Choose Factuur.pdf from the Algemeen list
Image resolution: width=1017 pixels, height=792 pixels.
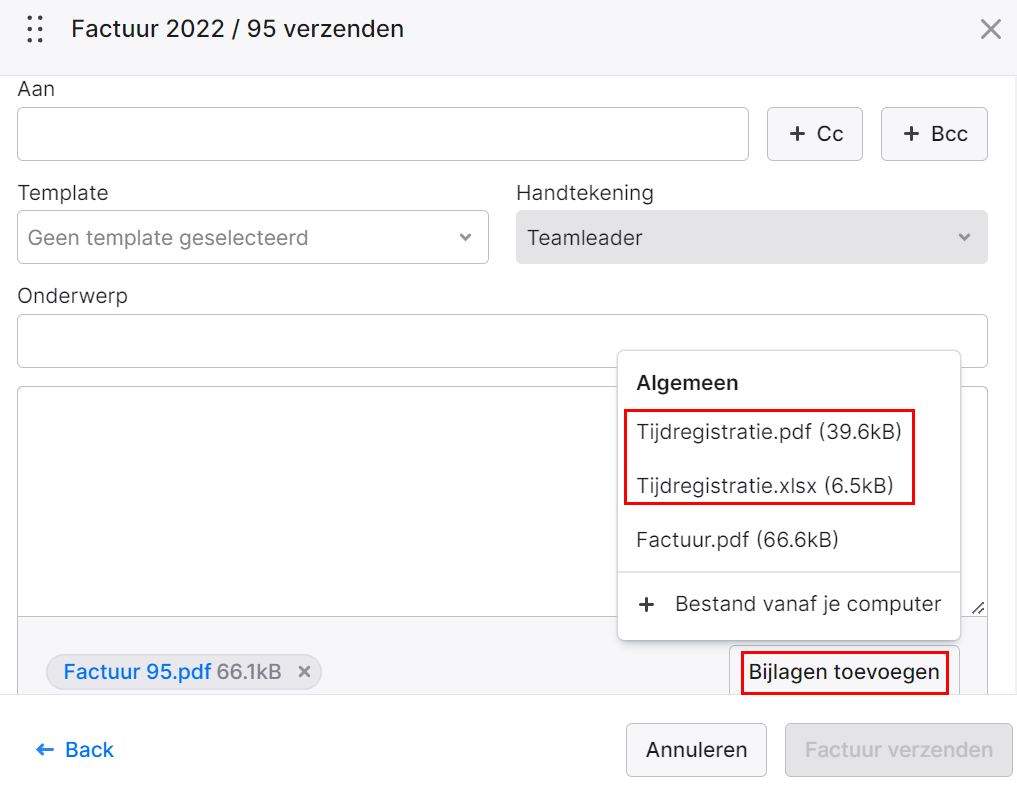coord(737,540)
